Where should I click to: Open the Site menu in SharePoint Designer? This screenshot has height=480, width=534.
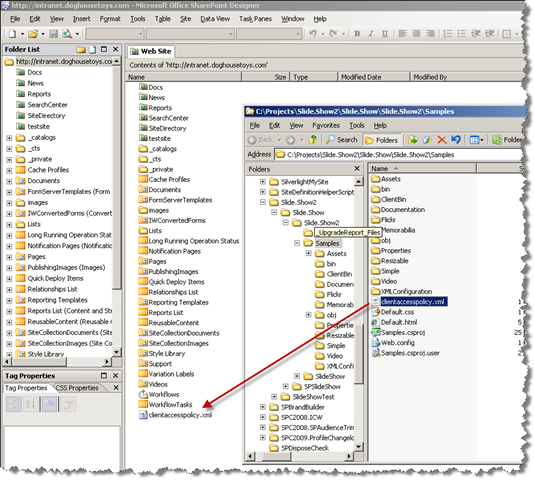[185, 19]
